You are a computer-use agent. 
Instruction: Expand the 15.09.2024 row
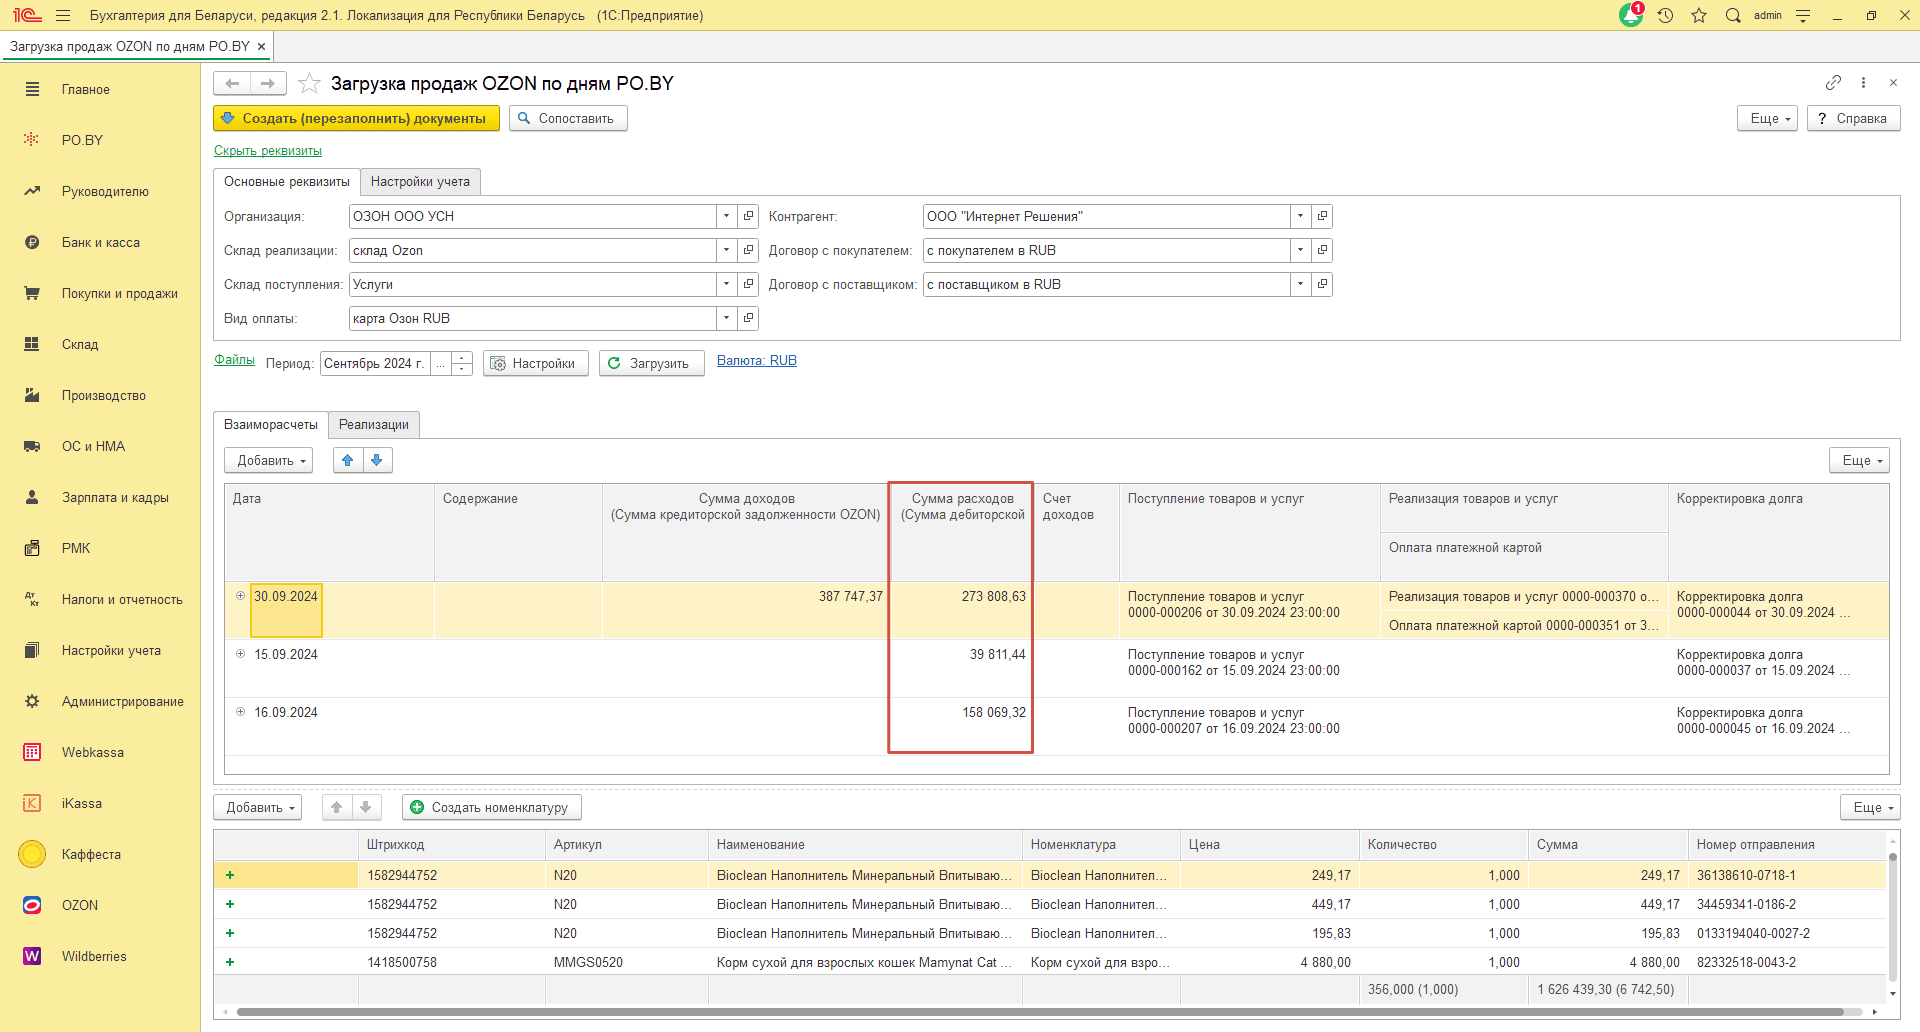click(x=240, y=653)
